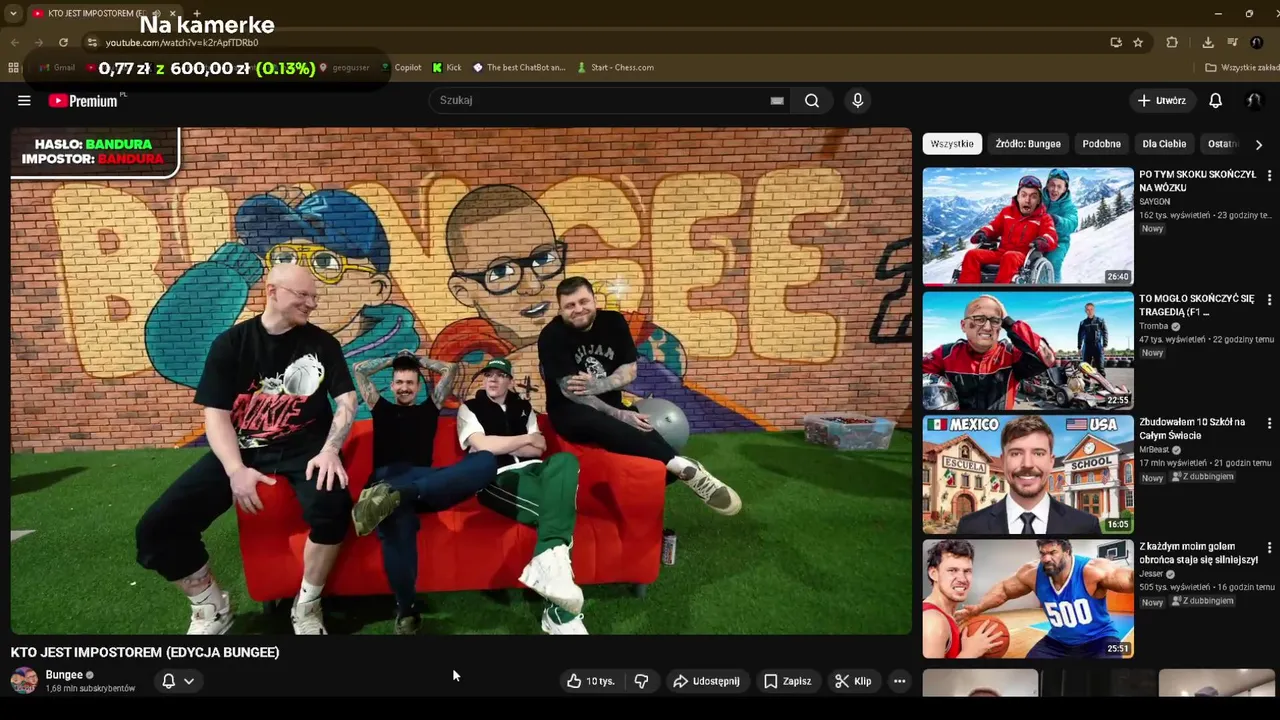Open media controls in browser toolbar

tap(1232, 42)
